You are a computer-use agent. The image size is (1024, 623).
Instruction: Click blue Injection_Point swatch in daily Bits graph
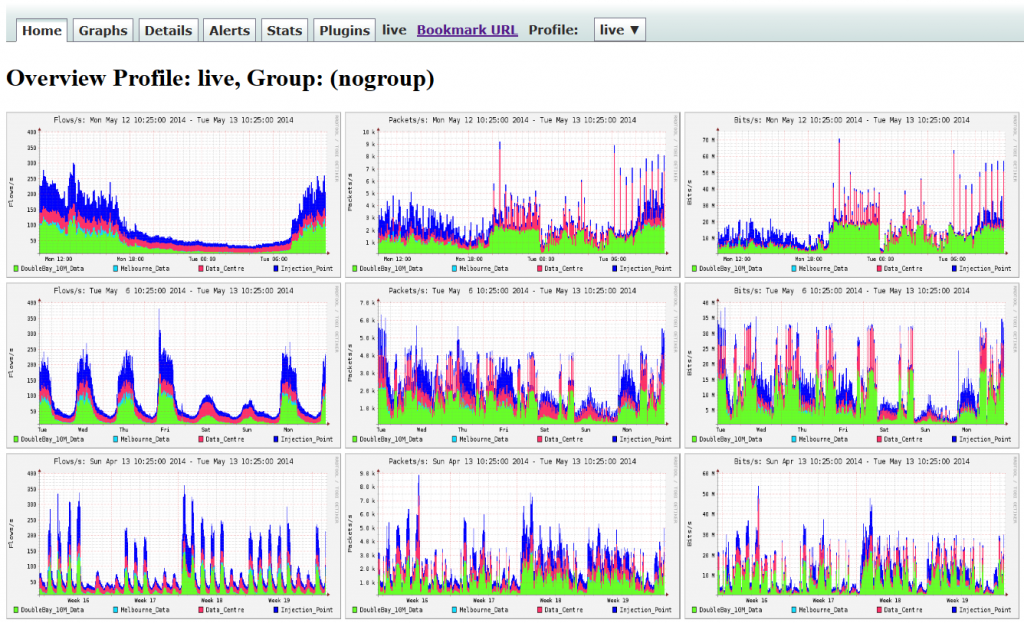pyautogui.click(x=950, y=269)
